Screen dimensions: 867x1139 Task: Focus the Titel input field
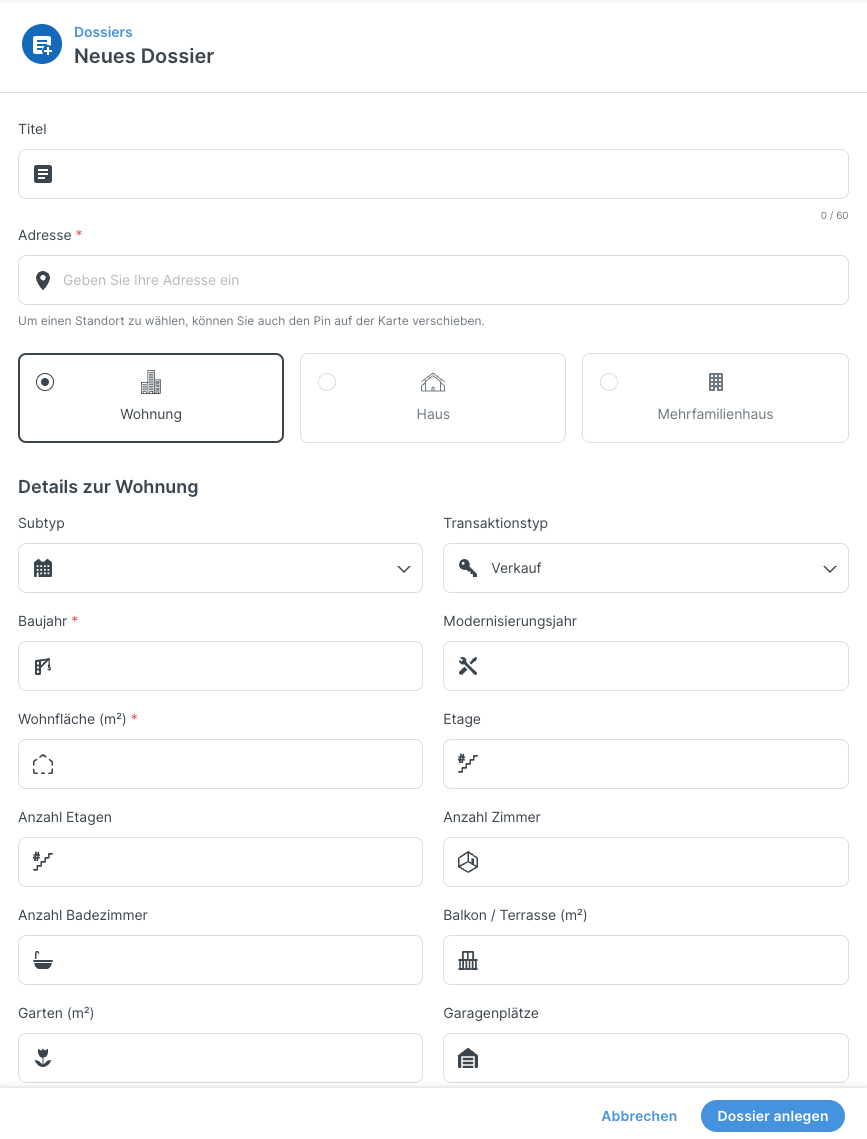point(434,174)
